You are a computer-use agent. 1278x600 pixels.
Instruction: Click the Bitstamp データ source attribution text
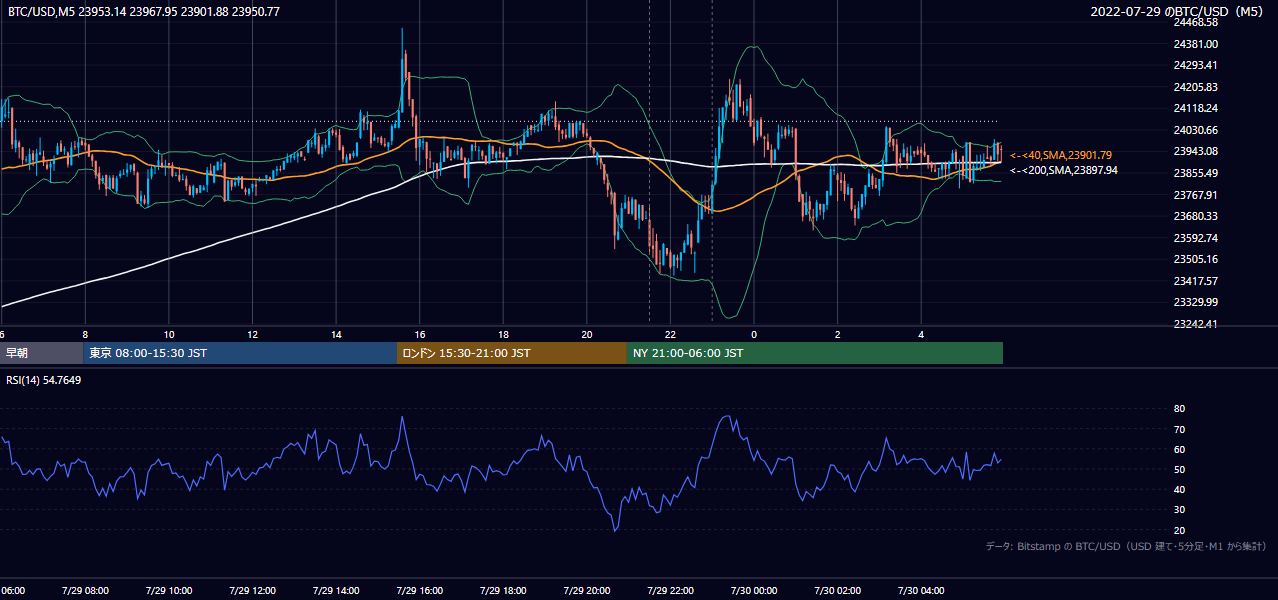point(1126,546)
